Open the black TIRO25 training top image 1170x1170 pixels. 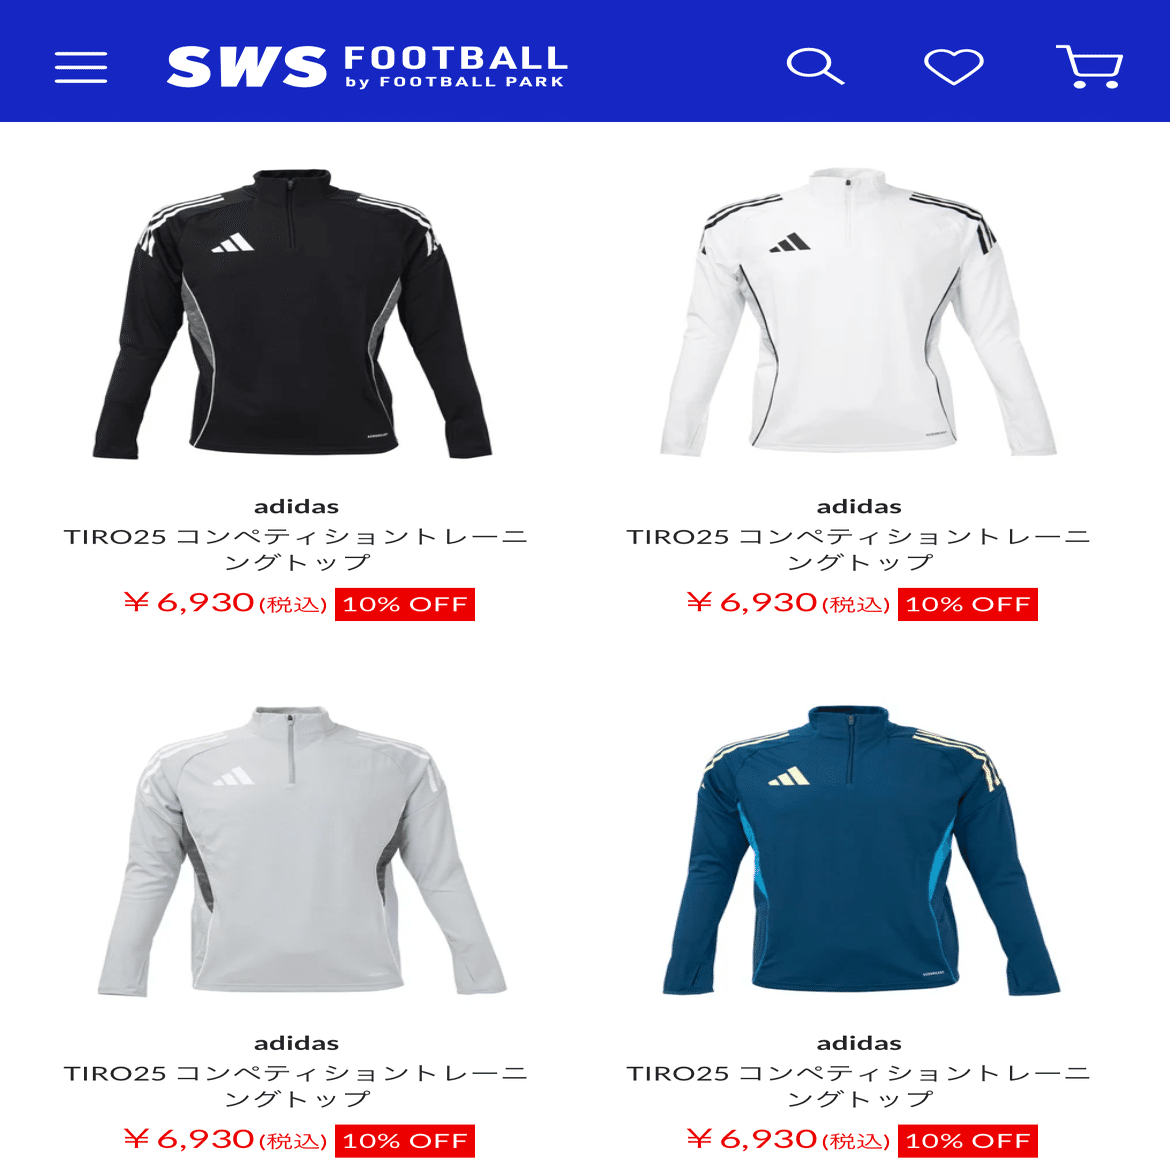click(292, 313)
